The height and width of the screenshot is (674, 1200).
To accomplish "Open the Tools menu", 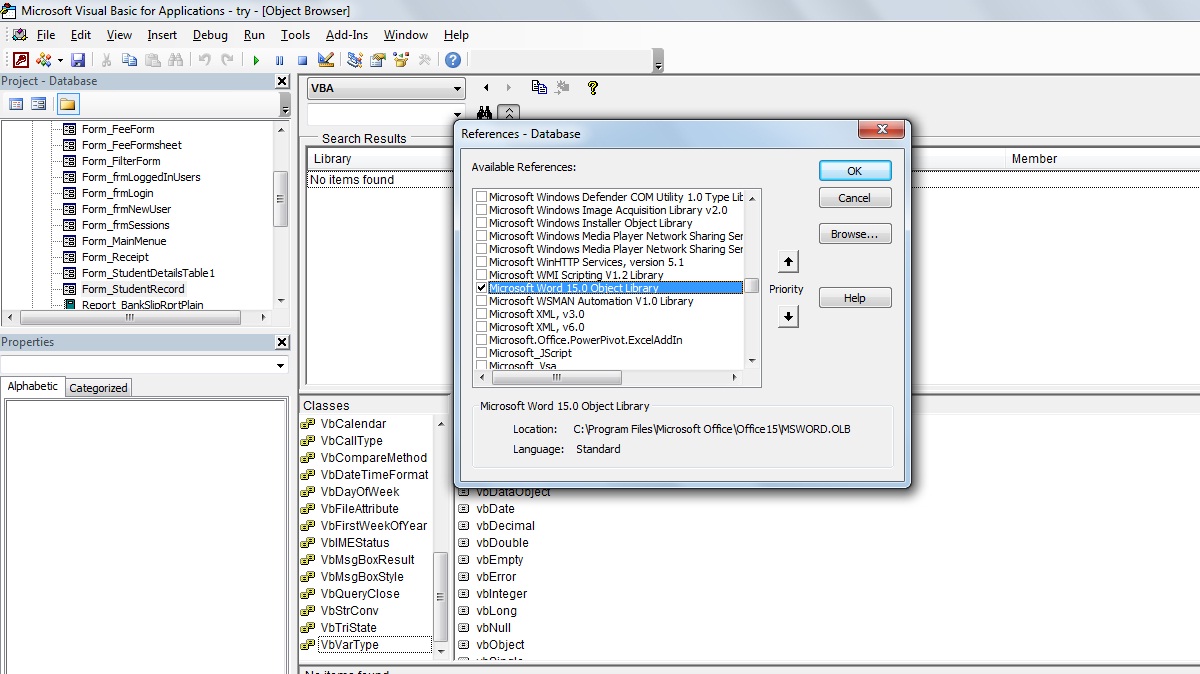I will (x=295, y=35).
